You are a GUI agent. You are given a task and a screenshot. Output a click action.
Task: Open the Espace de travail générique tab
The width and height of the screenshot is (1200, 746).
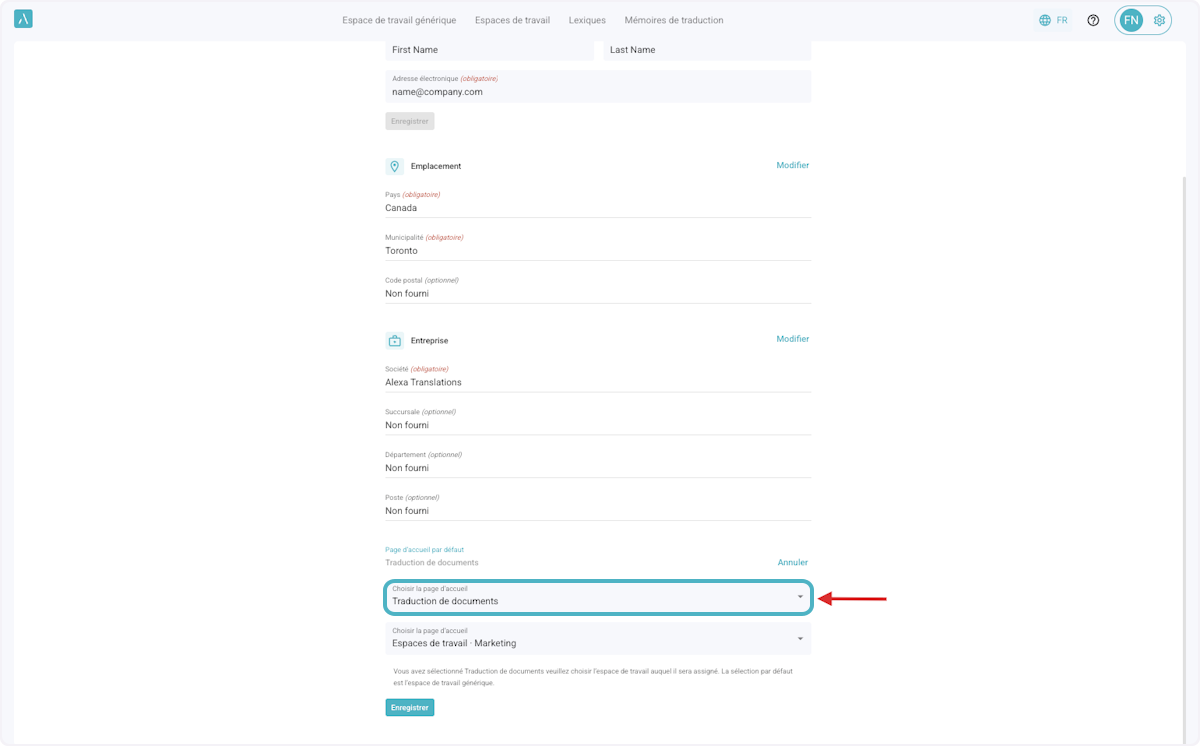(x=399, y=20)
